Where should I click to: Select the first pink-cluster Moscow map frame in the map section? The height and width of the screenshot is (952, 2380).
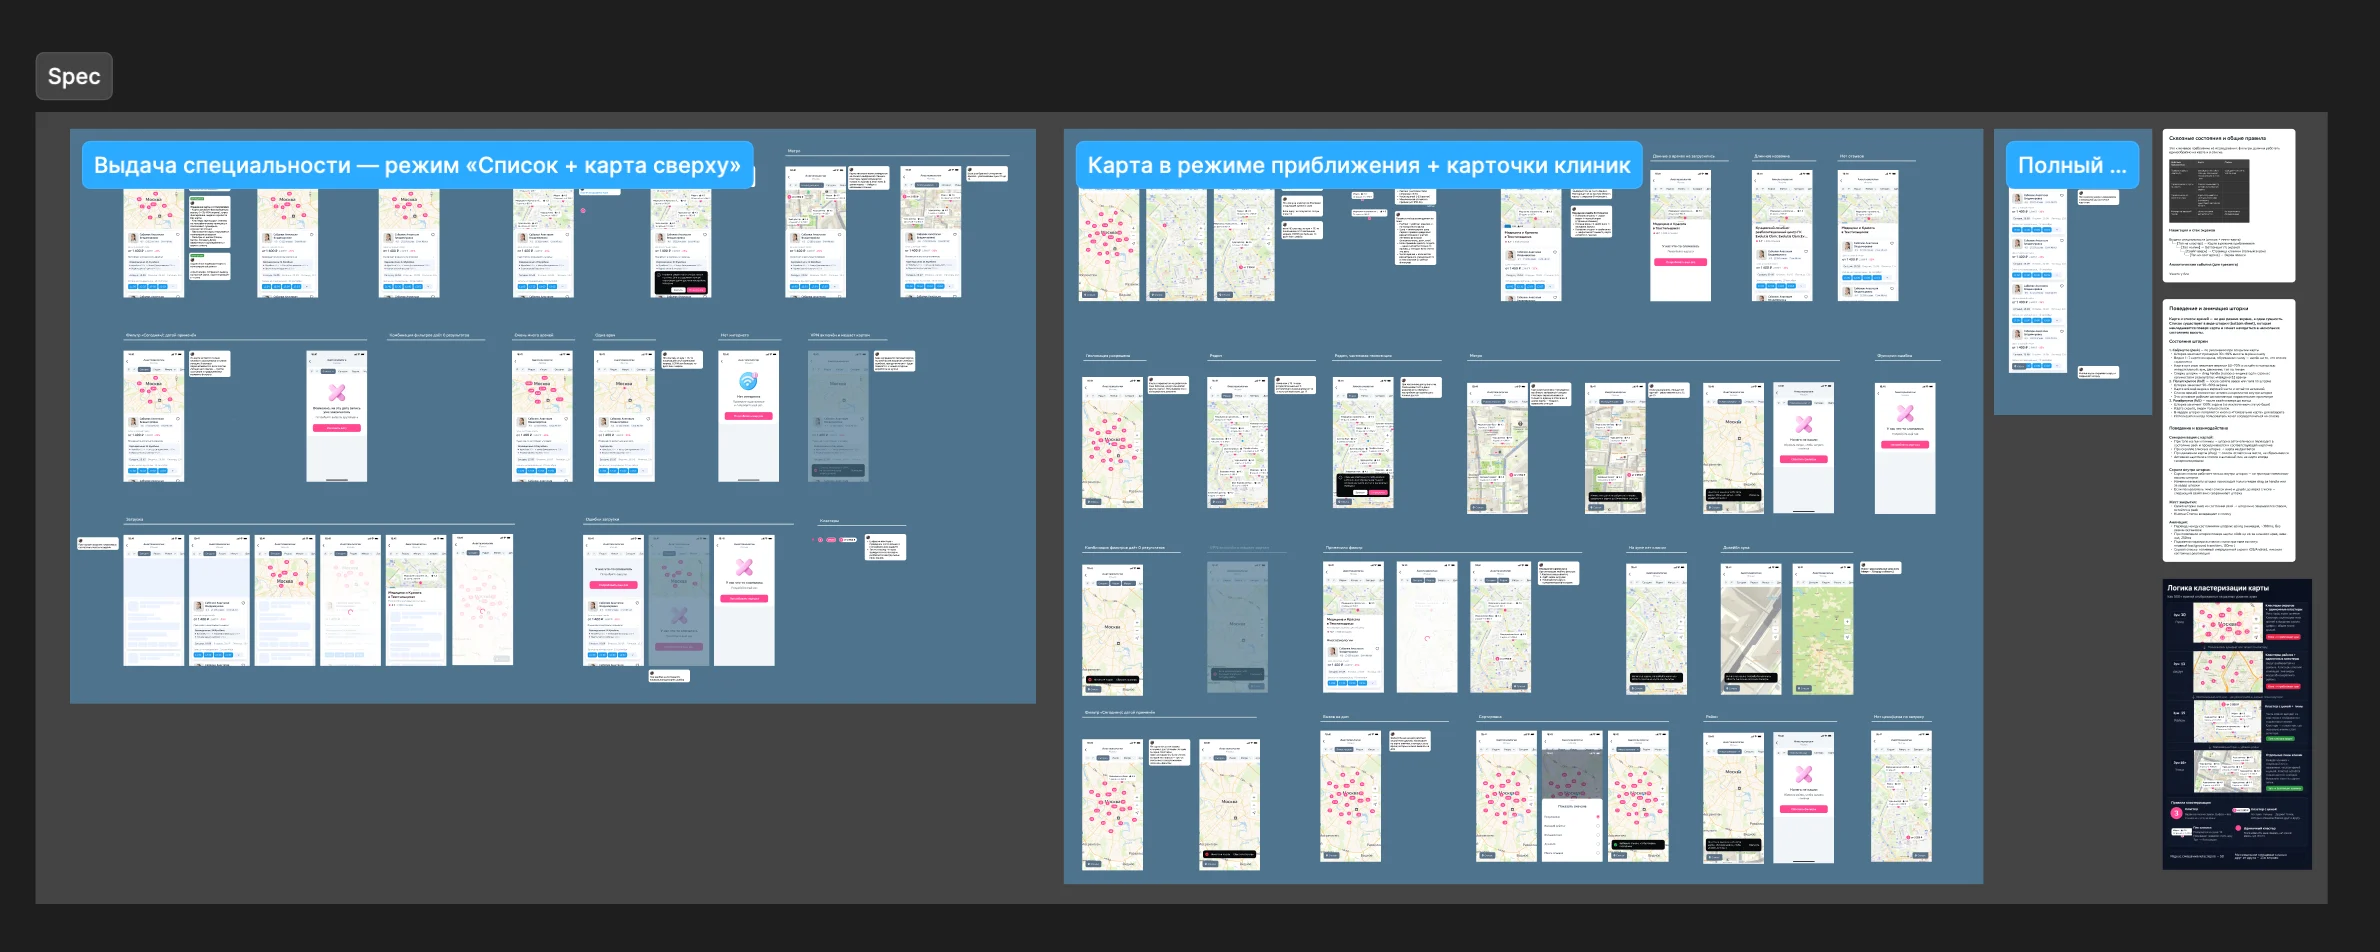(1109, 245)
